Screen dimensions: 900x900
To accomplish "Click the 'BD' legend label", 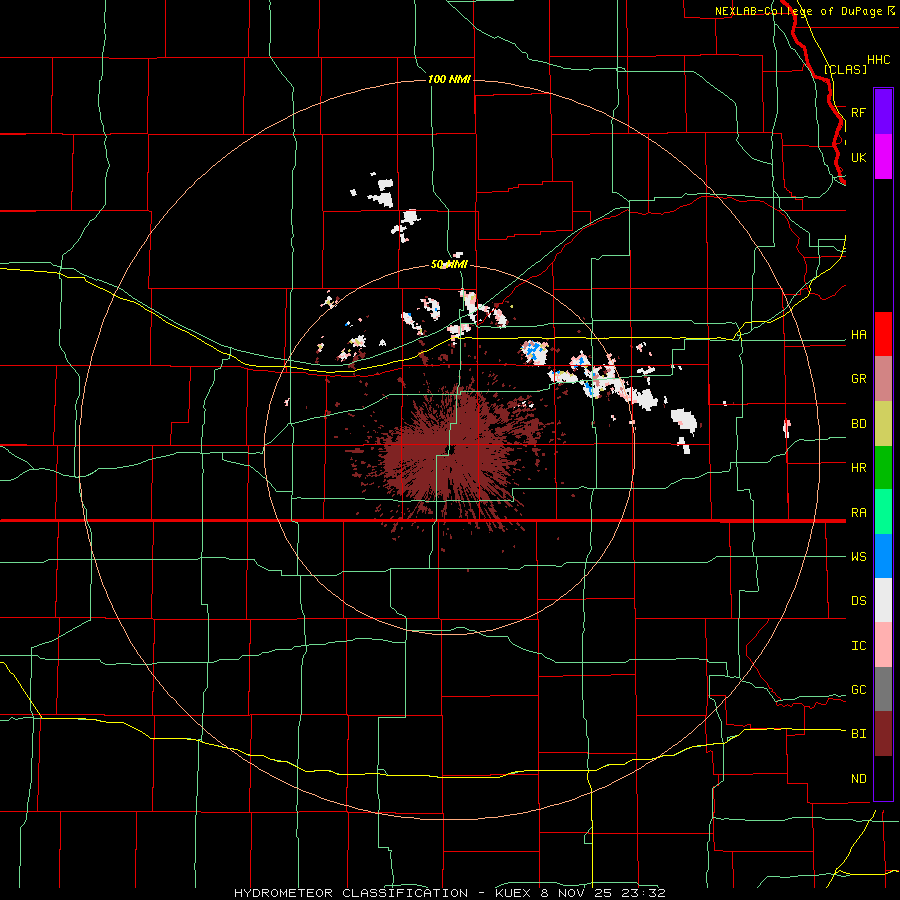I will click(858, 424).
